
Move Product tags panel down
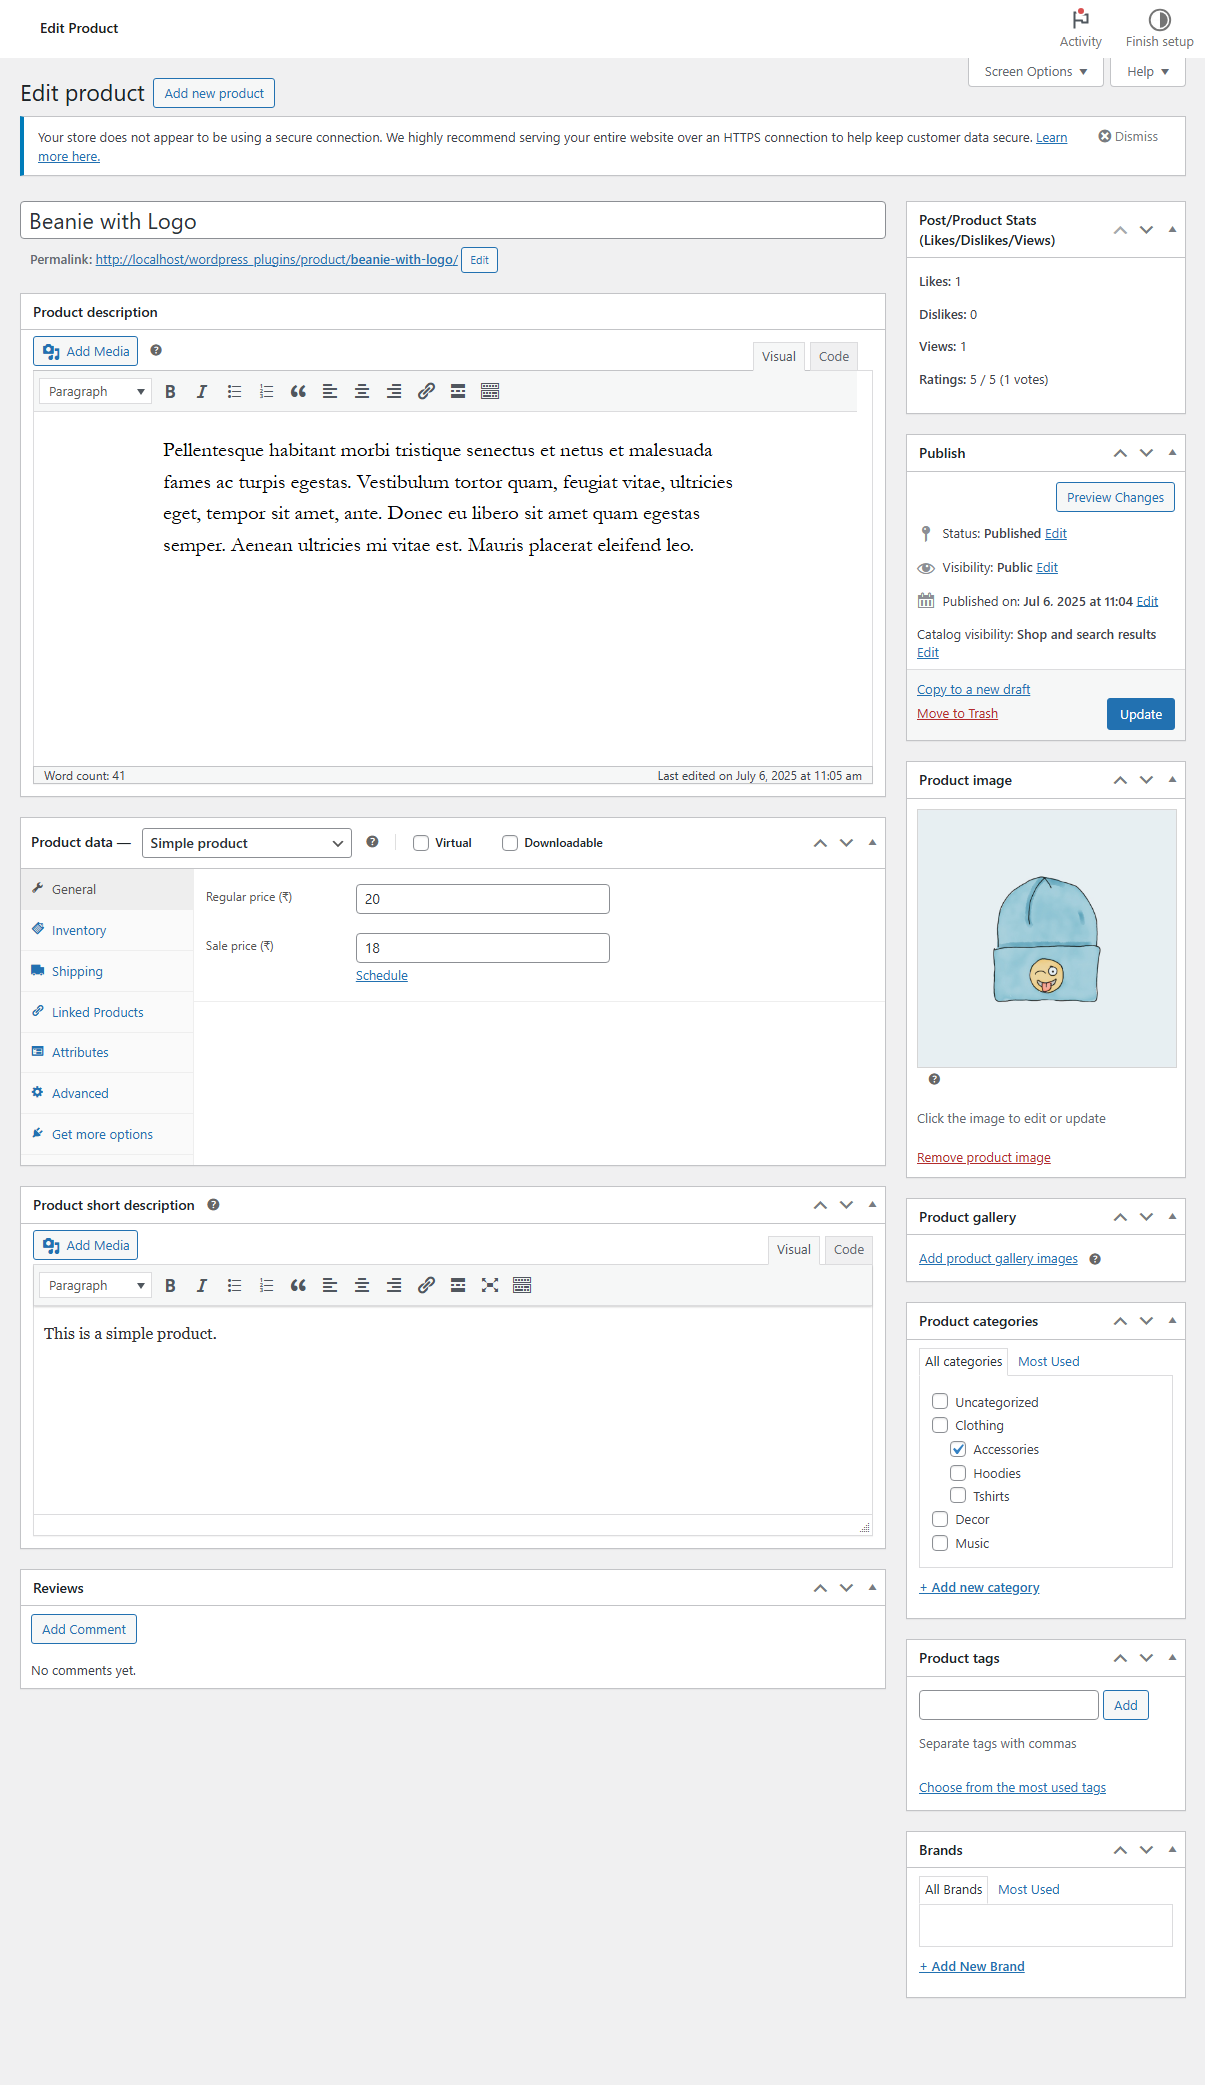[1146, 1658]
